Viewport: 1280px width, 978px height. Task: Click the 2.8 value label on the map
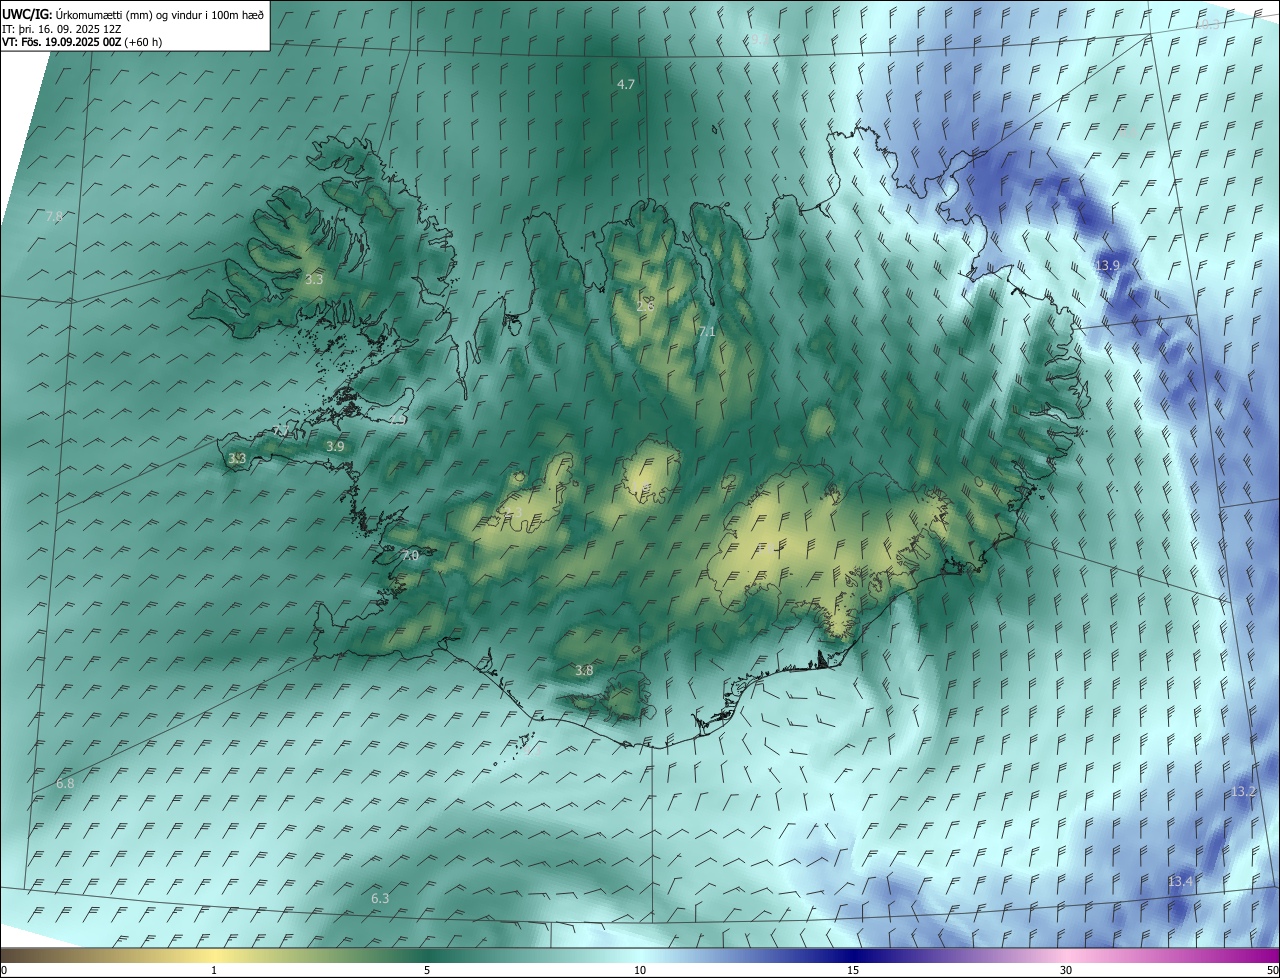645,306
